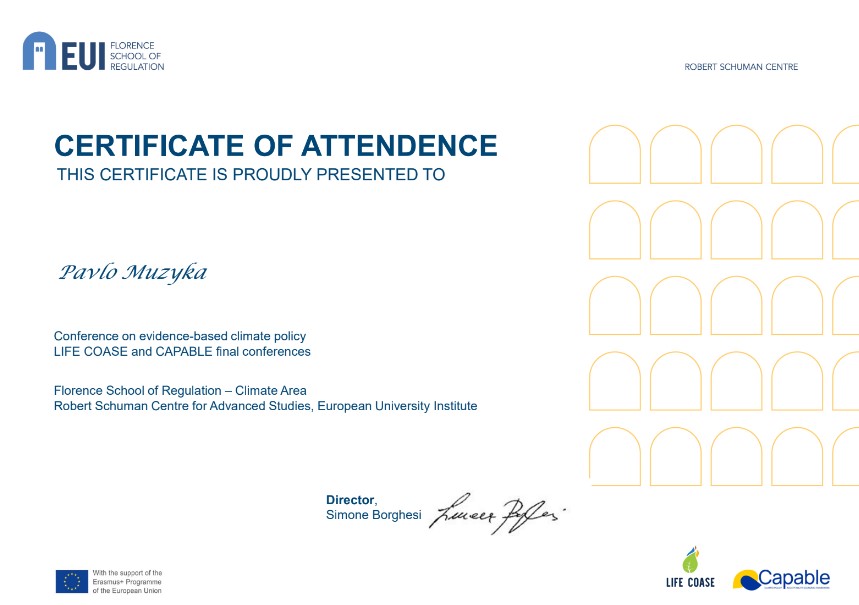Click the recipient name Pavlo Muzyka
The height and width of the screenshot is (605, 859).
[x=133, y=272]
